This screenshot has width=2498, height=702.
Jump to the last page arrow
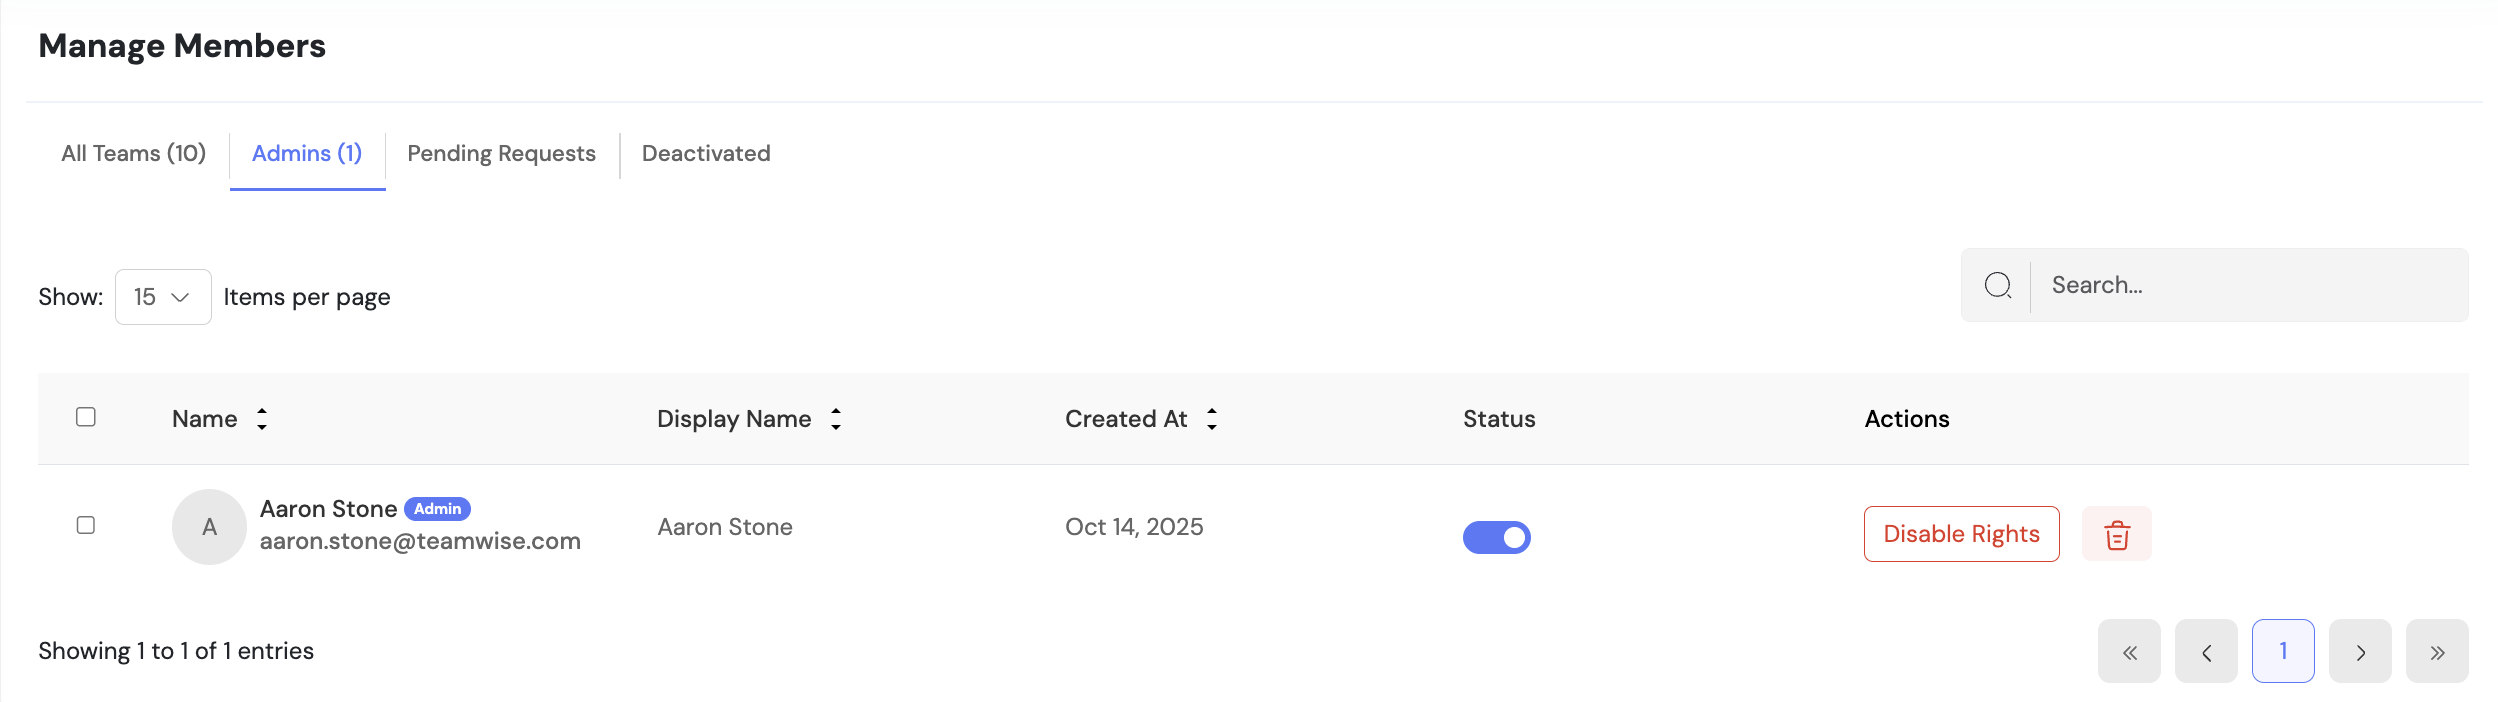tap(2437, 652)
